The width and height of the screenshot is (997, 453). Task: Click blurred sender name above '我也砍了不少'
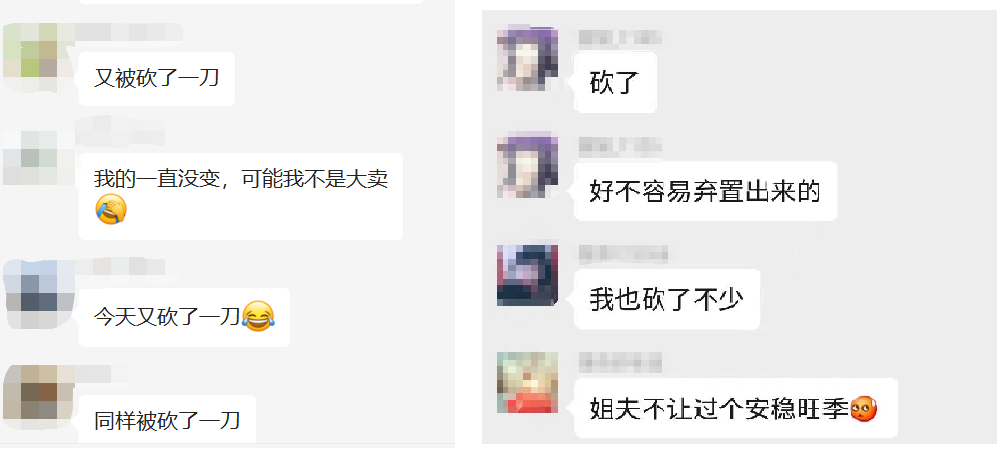click(x=623, y=254)
